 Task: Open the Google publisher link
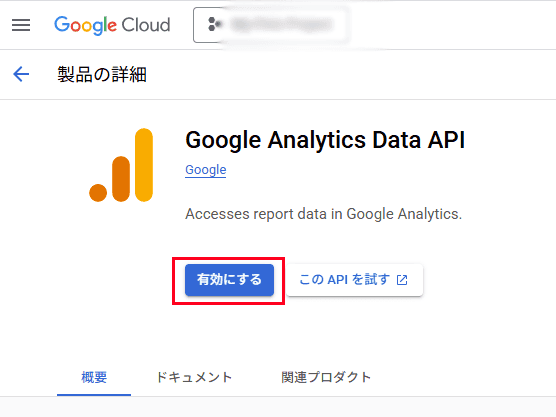206,170
